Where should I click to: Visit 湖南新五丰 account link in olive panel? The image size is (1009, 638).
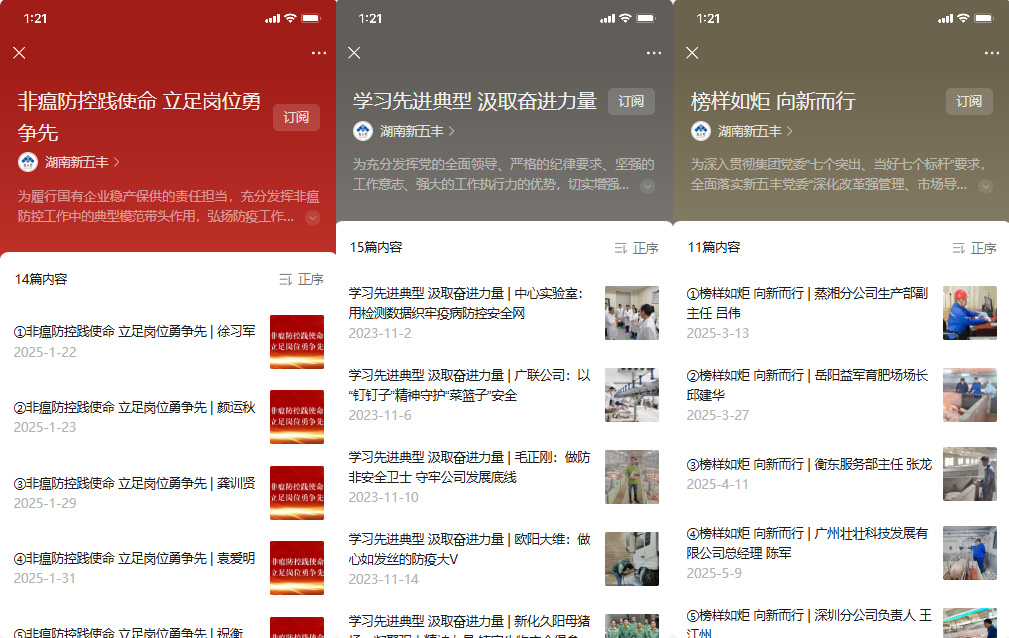[x=755, y=131]
